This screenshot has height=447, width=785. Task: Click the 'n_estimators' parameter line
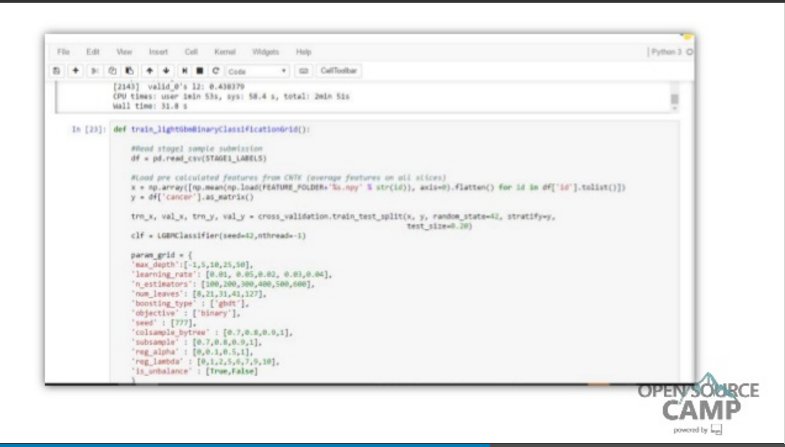[223, 284]
